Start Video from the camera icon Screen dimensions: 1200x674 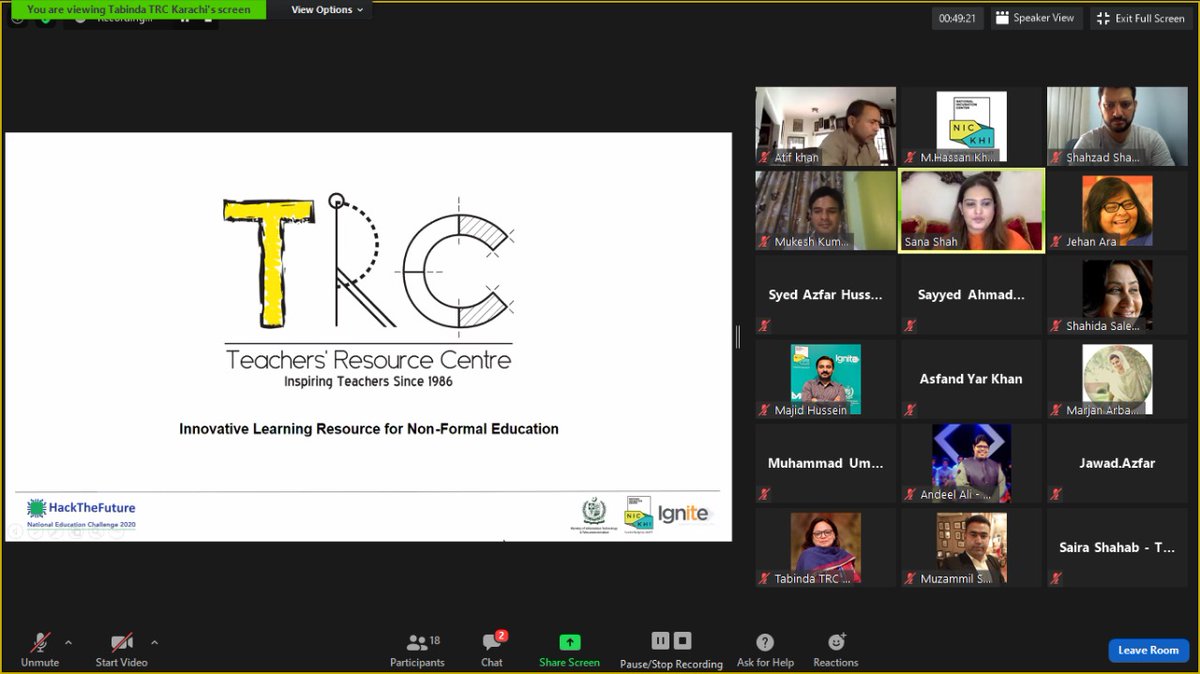(x=121, y=642)
